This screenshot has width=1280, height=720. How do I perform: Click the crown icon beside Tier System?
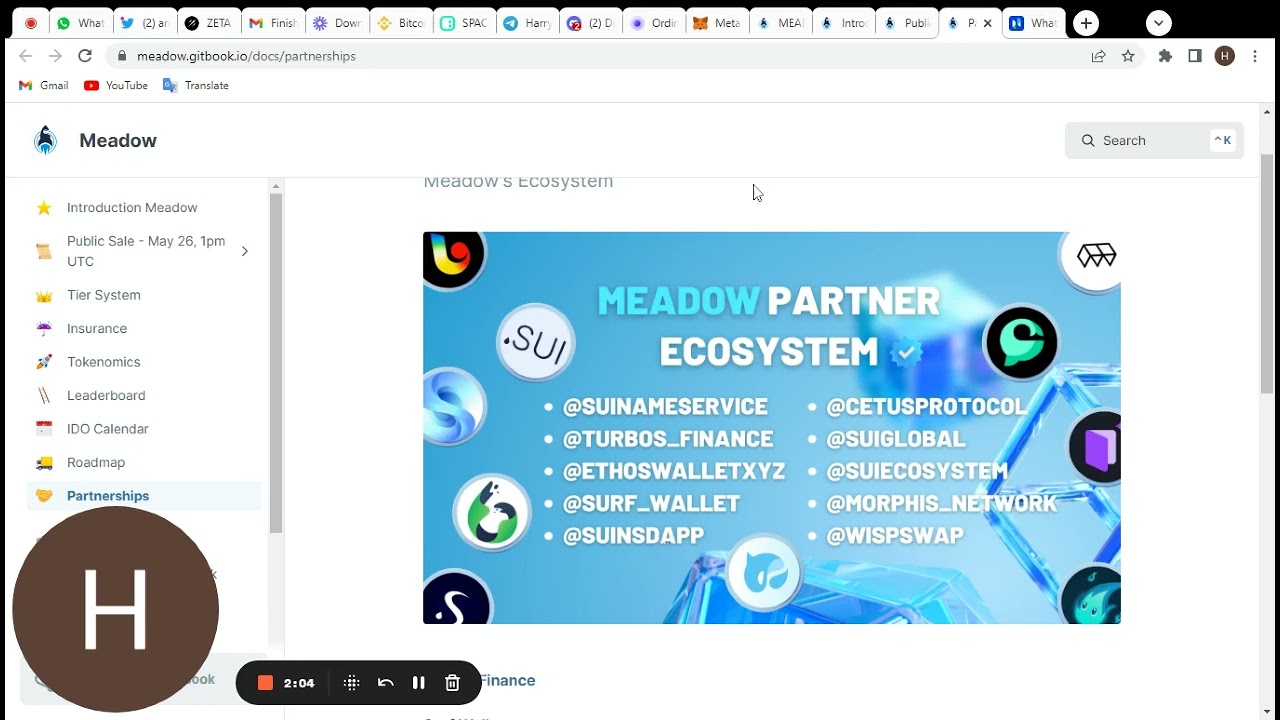coord(44,295)
